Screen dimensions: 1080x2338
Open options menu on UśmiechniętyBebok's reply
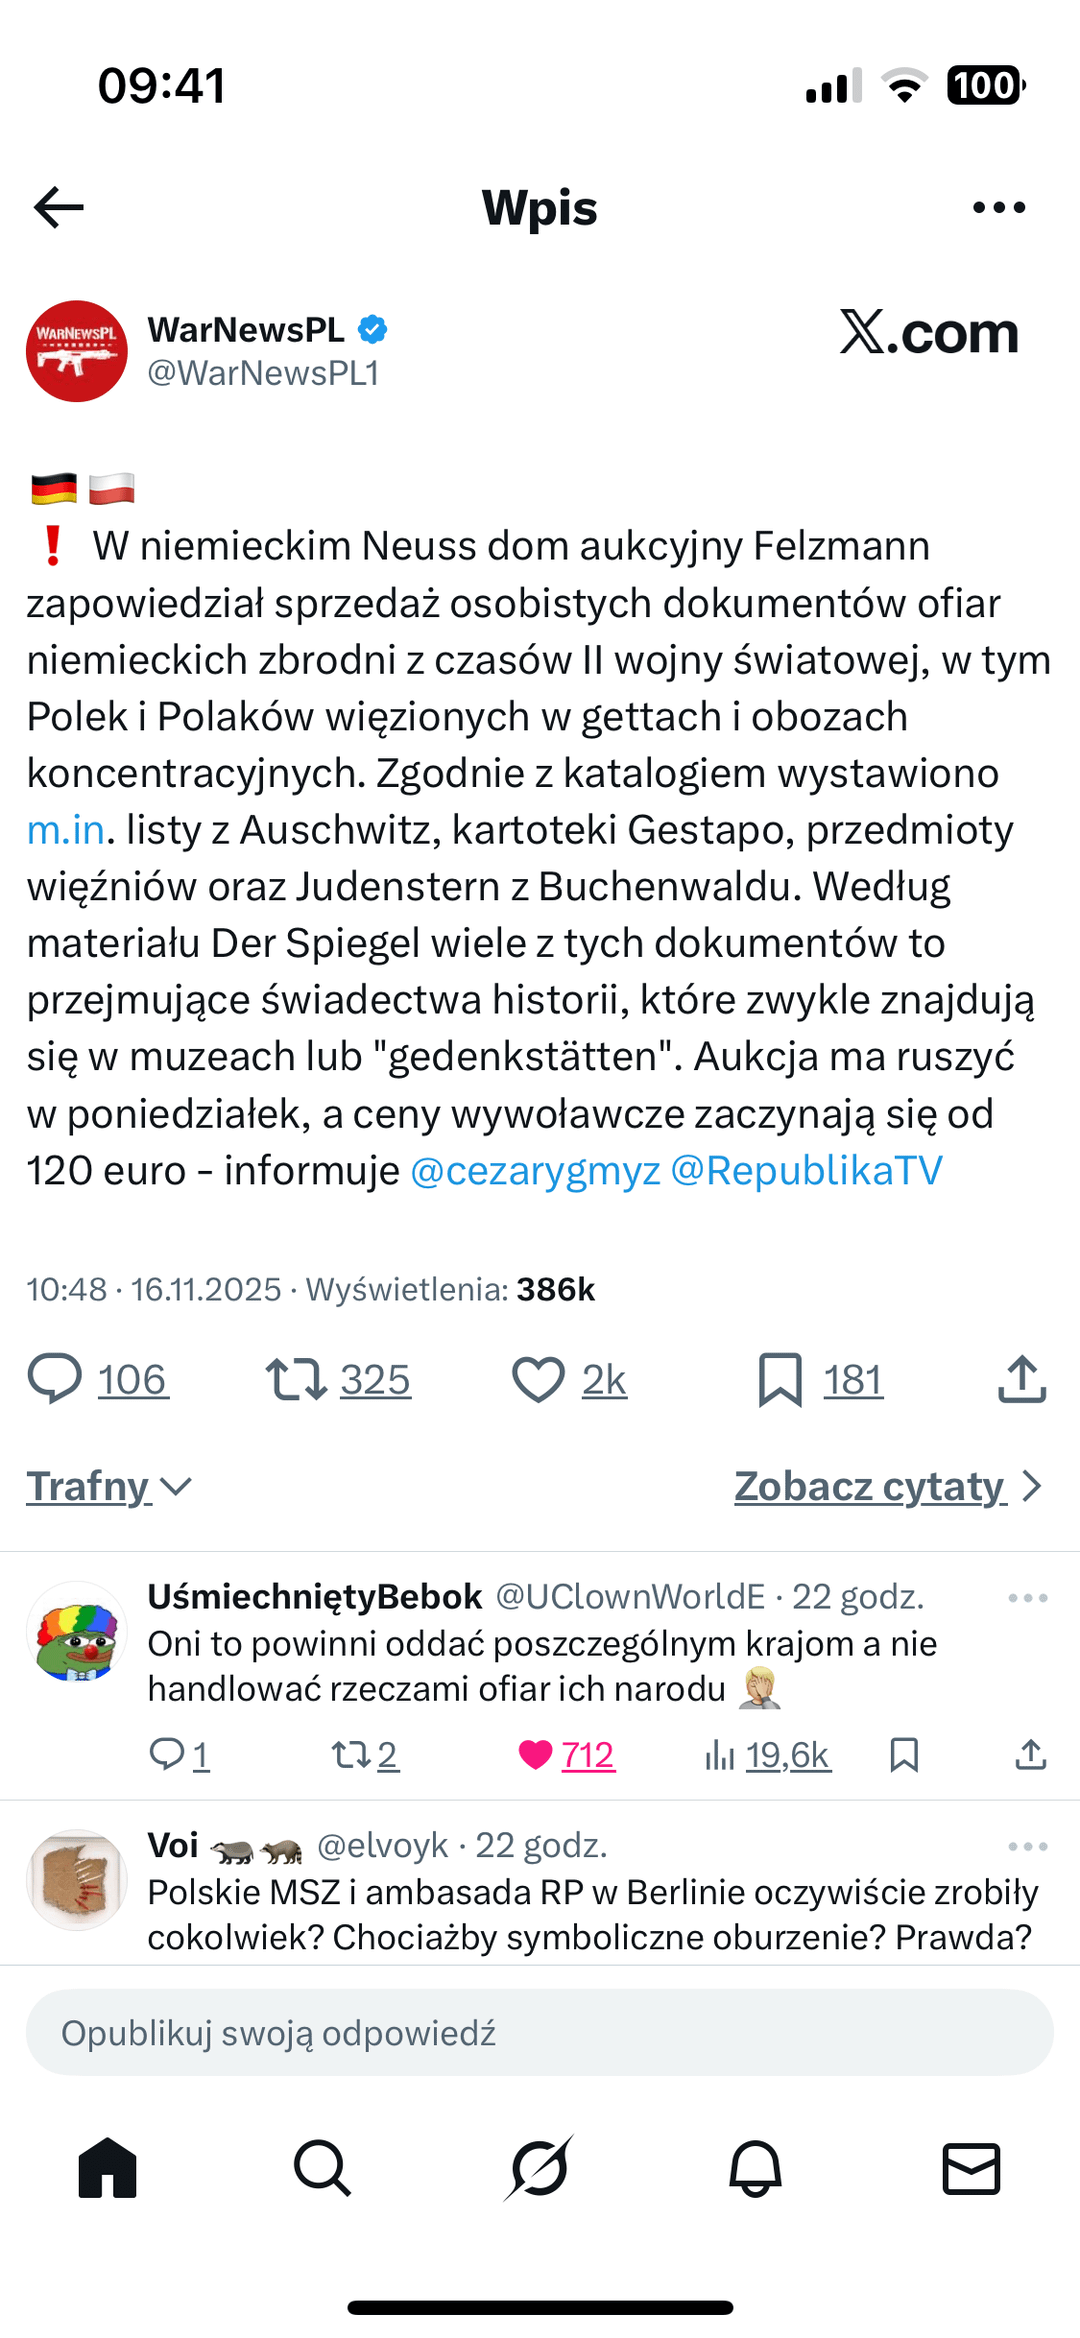1028,1597
